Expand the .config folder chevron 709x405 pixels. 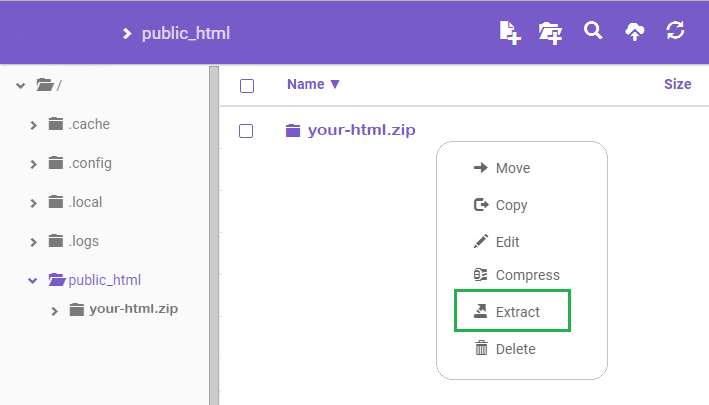point(34,164)
